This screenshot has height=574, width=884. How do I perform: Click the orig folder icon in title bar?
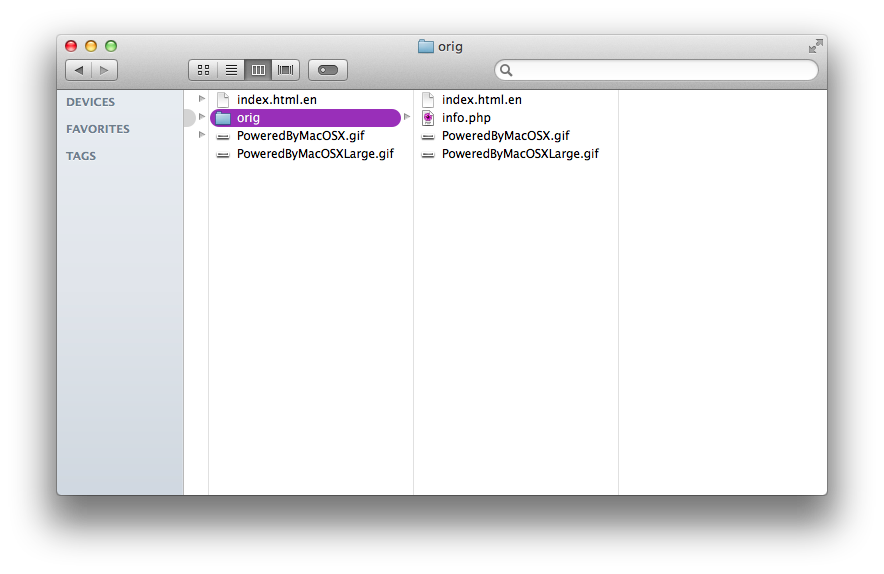coord(426,46)
